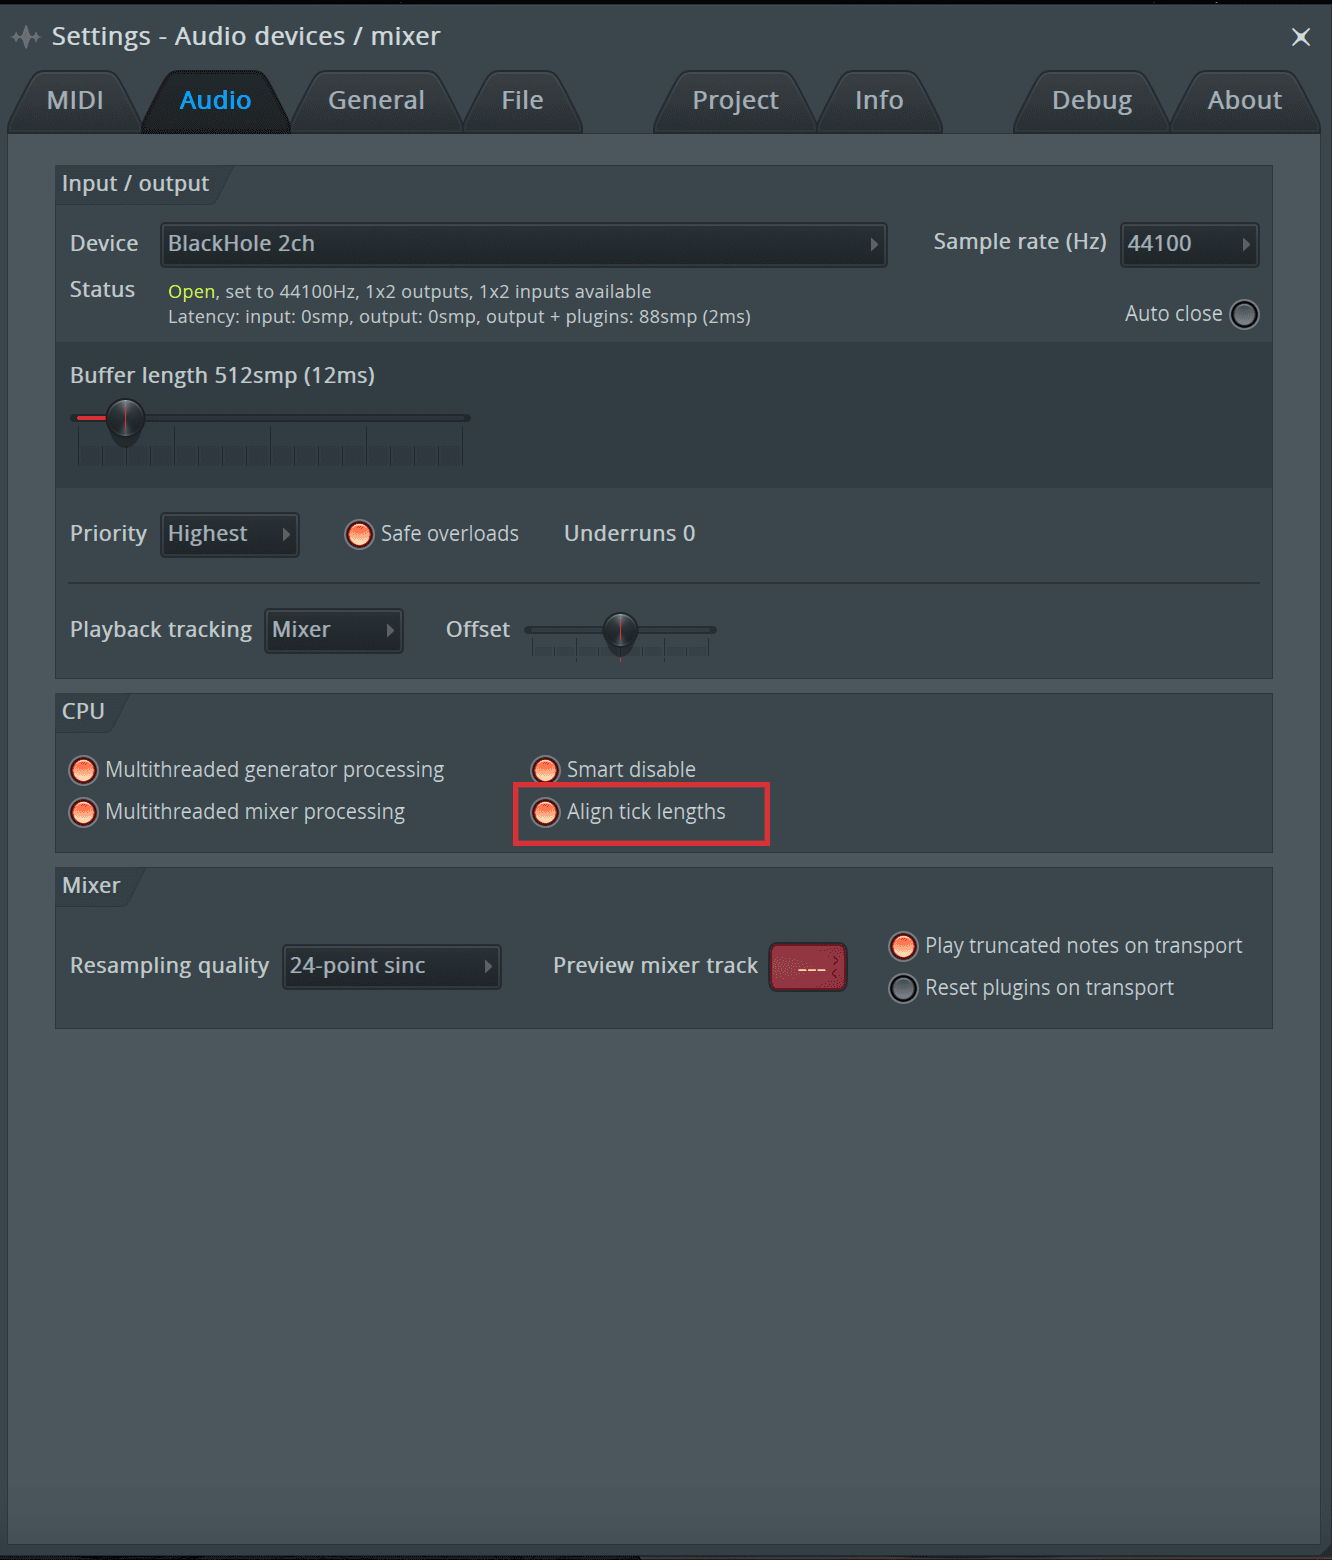The height and width of the screenshot is (1560, 1332).
Task: Enable Reset plugins on transport
Action: coord(903,988)
